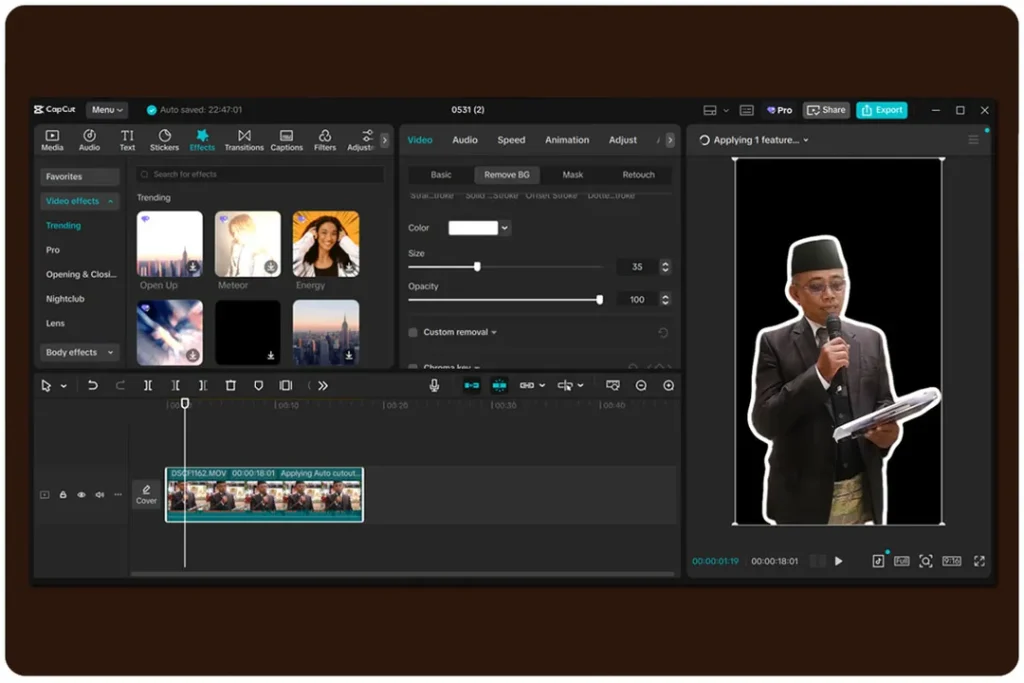The image size is (1024, 683).
Task: Click the Split clip tool
Action: (148, 385)
